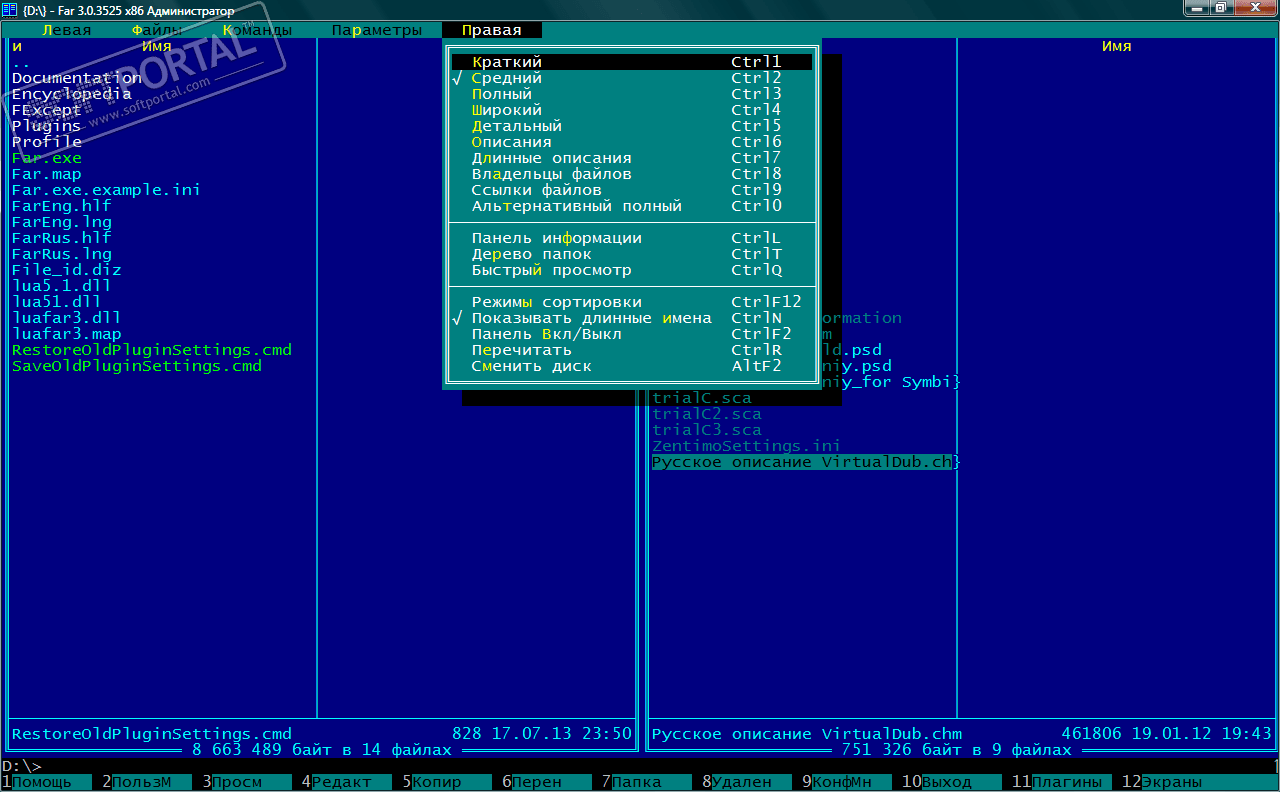The height and width of the screenshot is (792, 1280).
Task: Select the luafar3.dll file
Action: tap(67, 318)
